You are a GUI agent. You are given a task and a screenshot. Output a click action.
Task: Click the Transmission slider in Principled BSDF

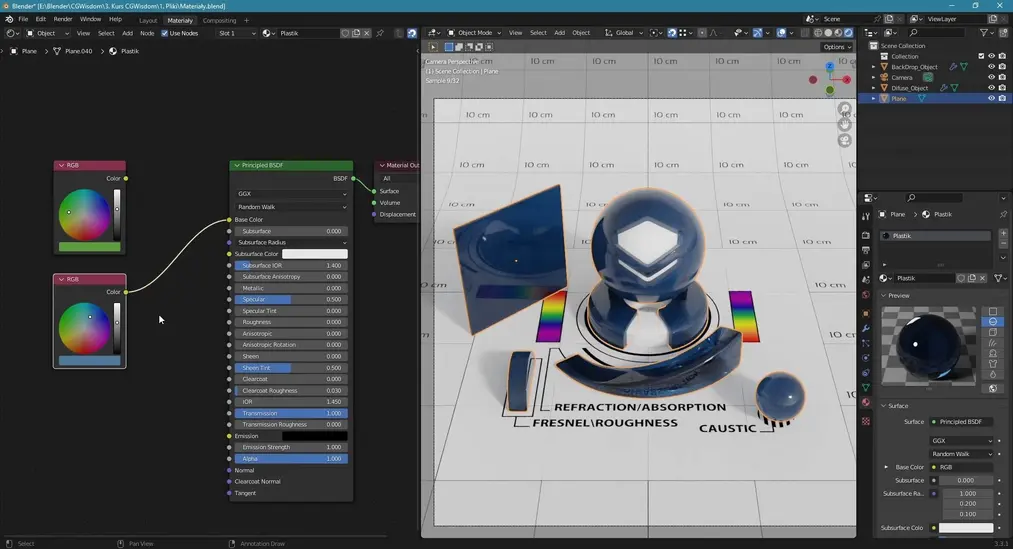tap(290, 413)
